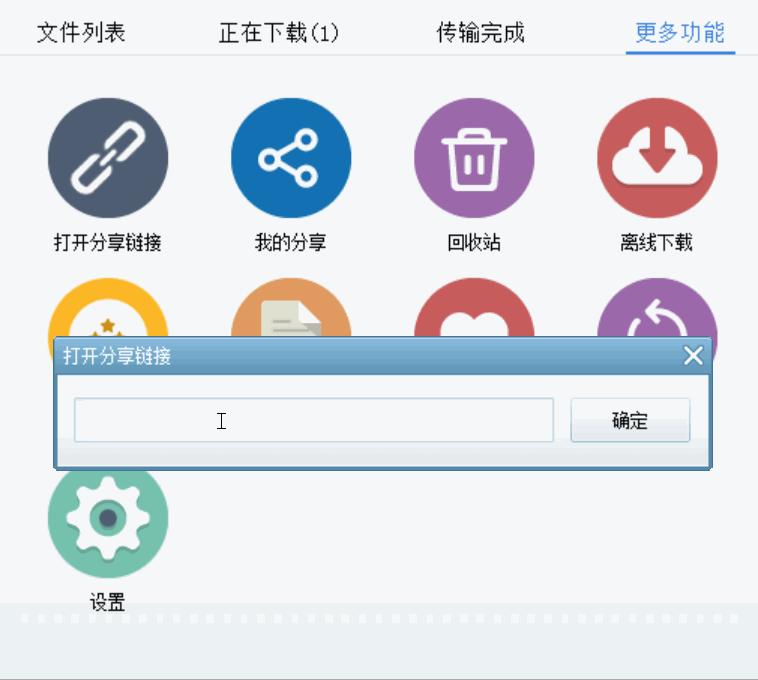
Task: Open the 打开分享链接 chain link icon
Action: 108,158
